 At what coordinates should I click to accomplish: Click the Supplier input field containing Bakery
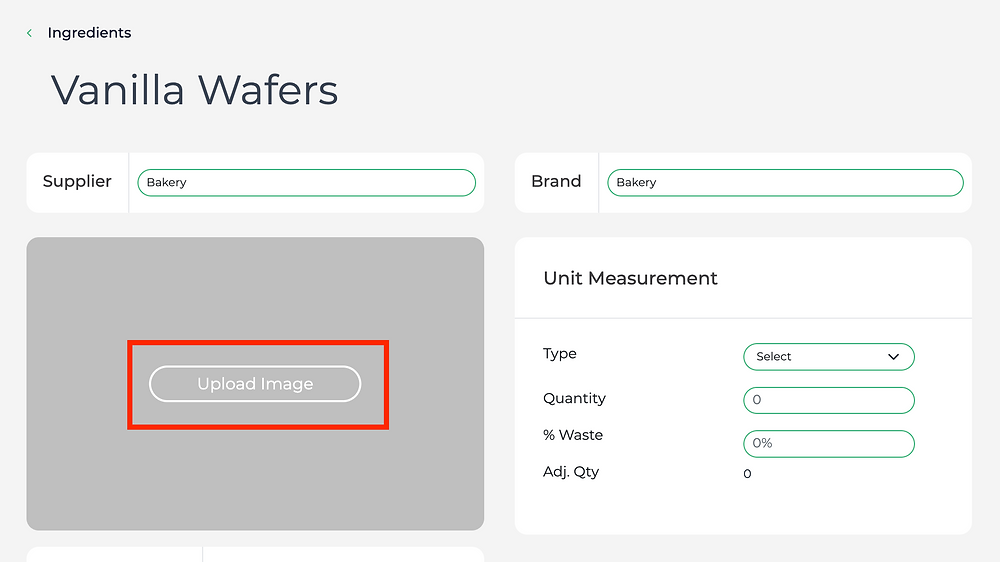tap(307, 182)
